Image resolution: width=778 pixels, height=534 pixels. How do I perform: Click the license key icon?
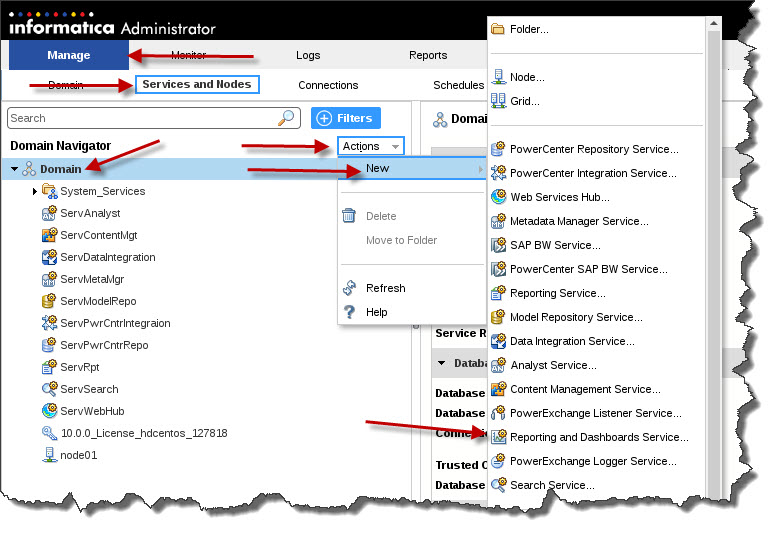click(x=49, y=433)
